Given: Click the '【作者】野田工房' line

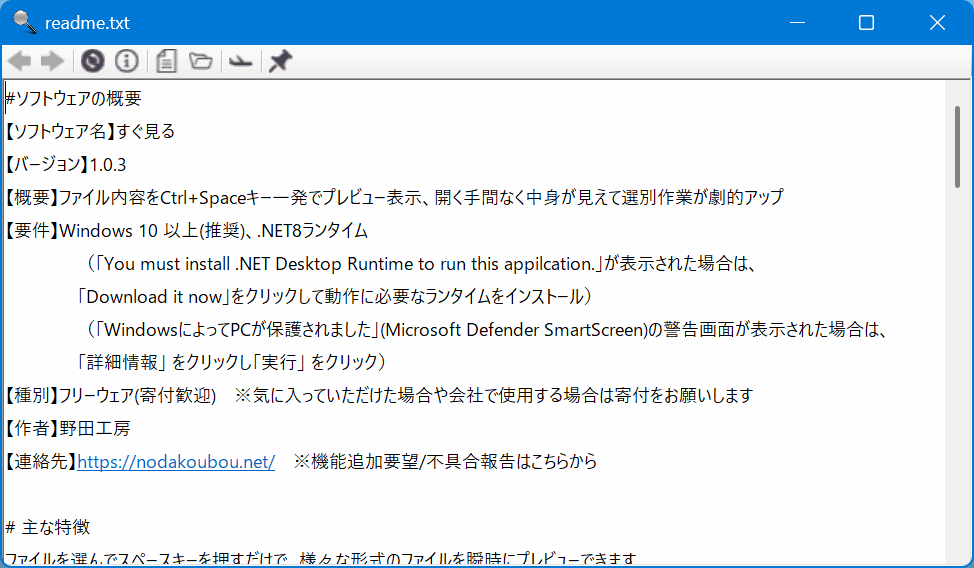Looking at the screenshot, I should 68,428.
